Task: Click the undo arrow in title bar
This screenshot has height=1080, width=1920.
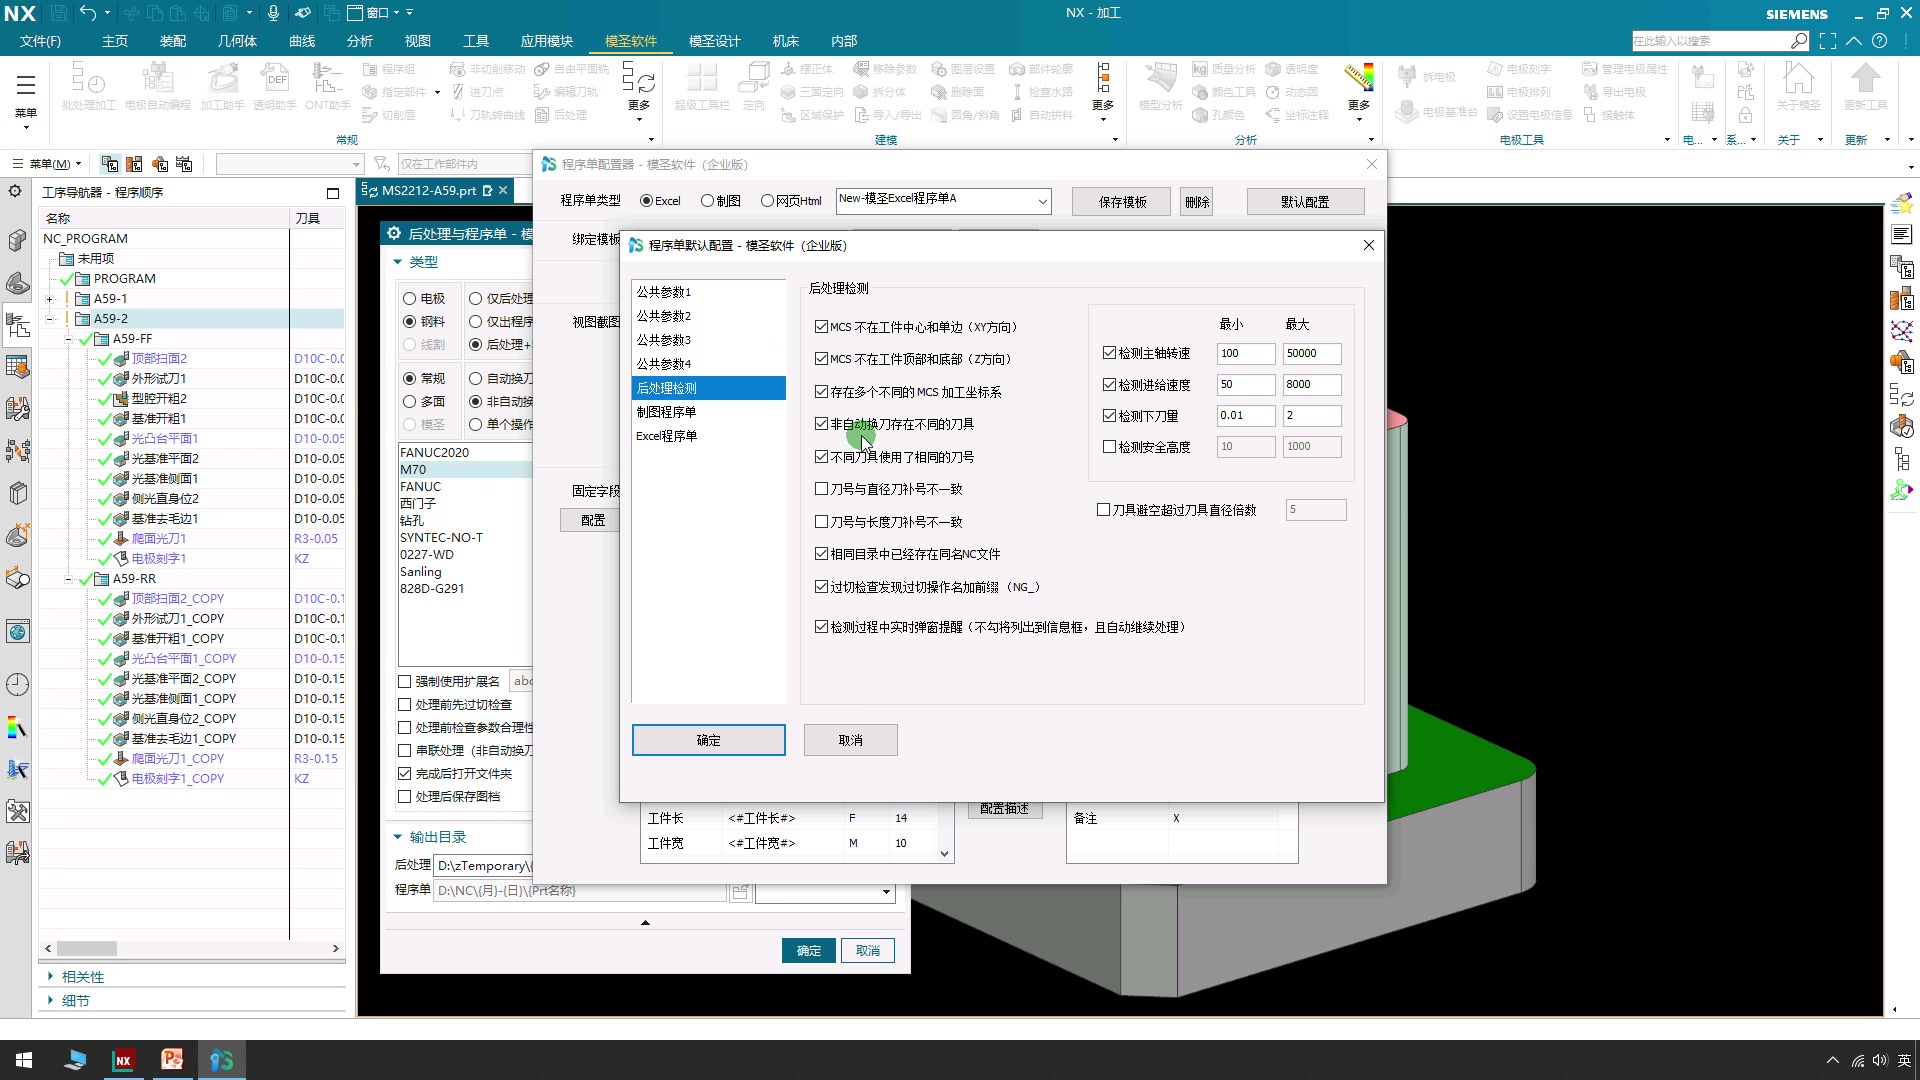Action: click(x=88, y=13)
